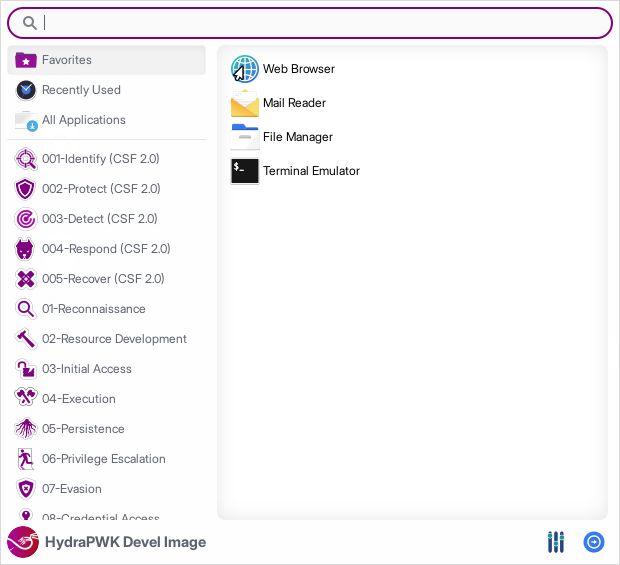
Task: Open 001-Identify (CSF 2.0) category
Action: click(x=100, y=159)
